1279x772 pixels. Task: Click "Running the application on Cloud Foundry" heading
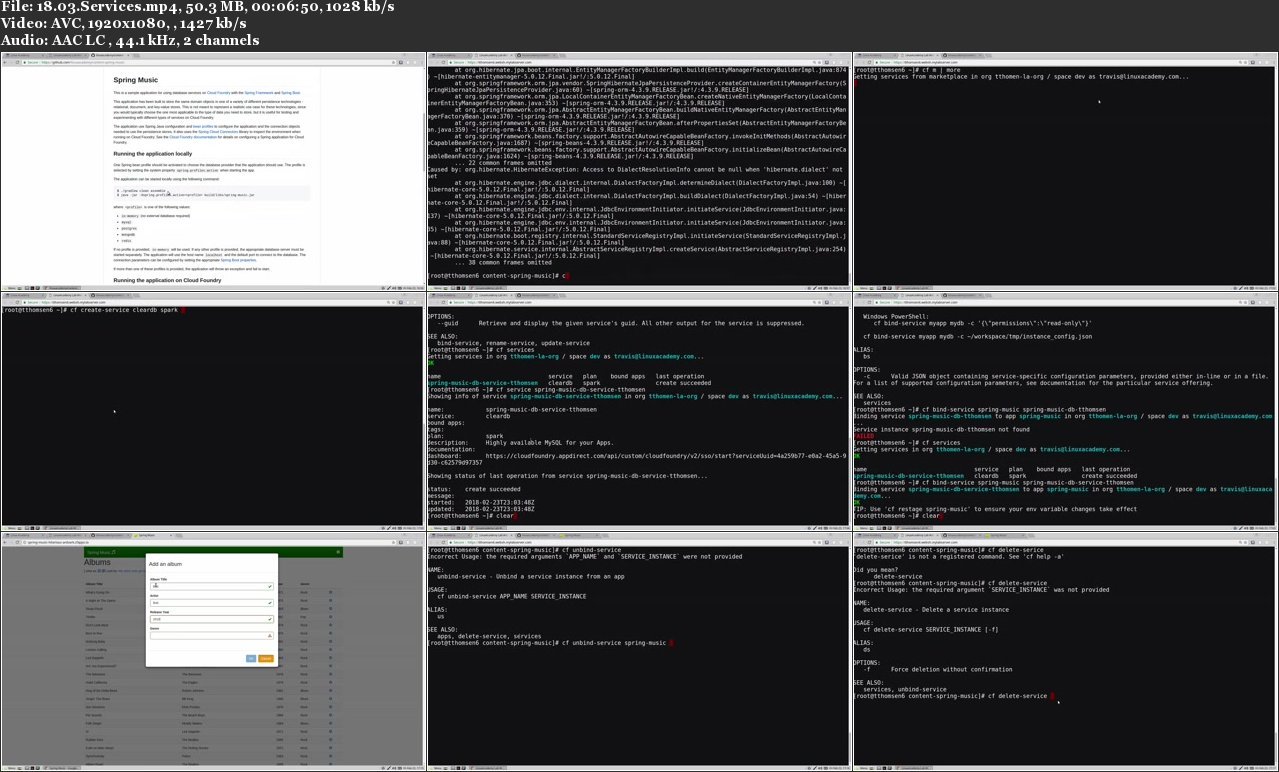click(165, 280)
